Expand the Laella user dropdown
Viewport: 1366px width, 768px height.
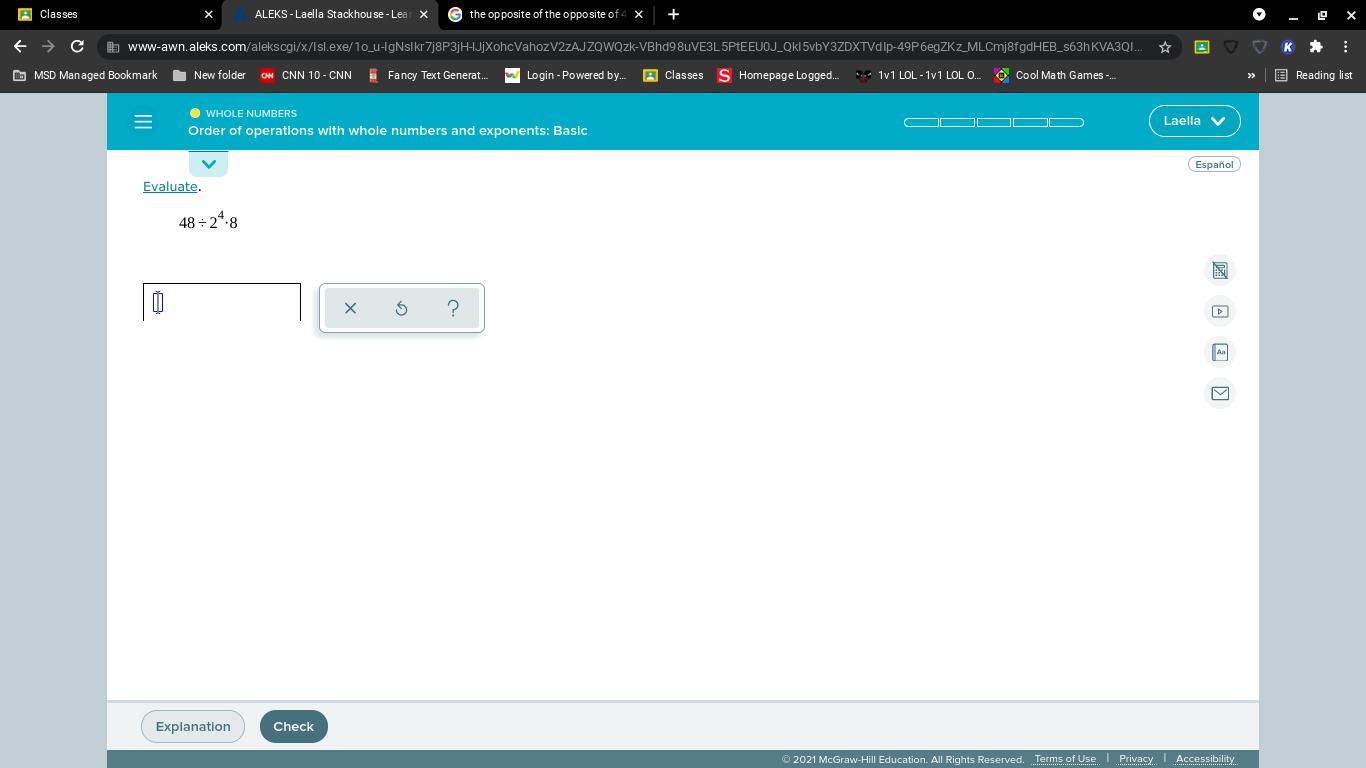[1194, 121]
